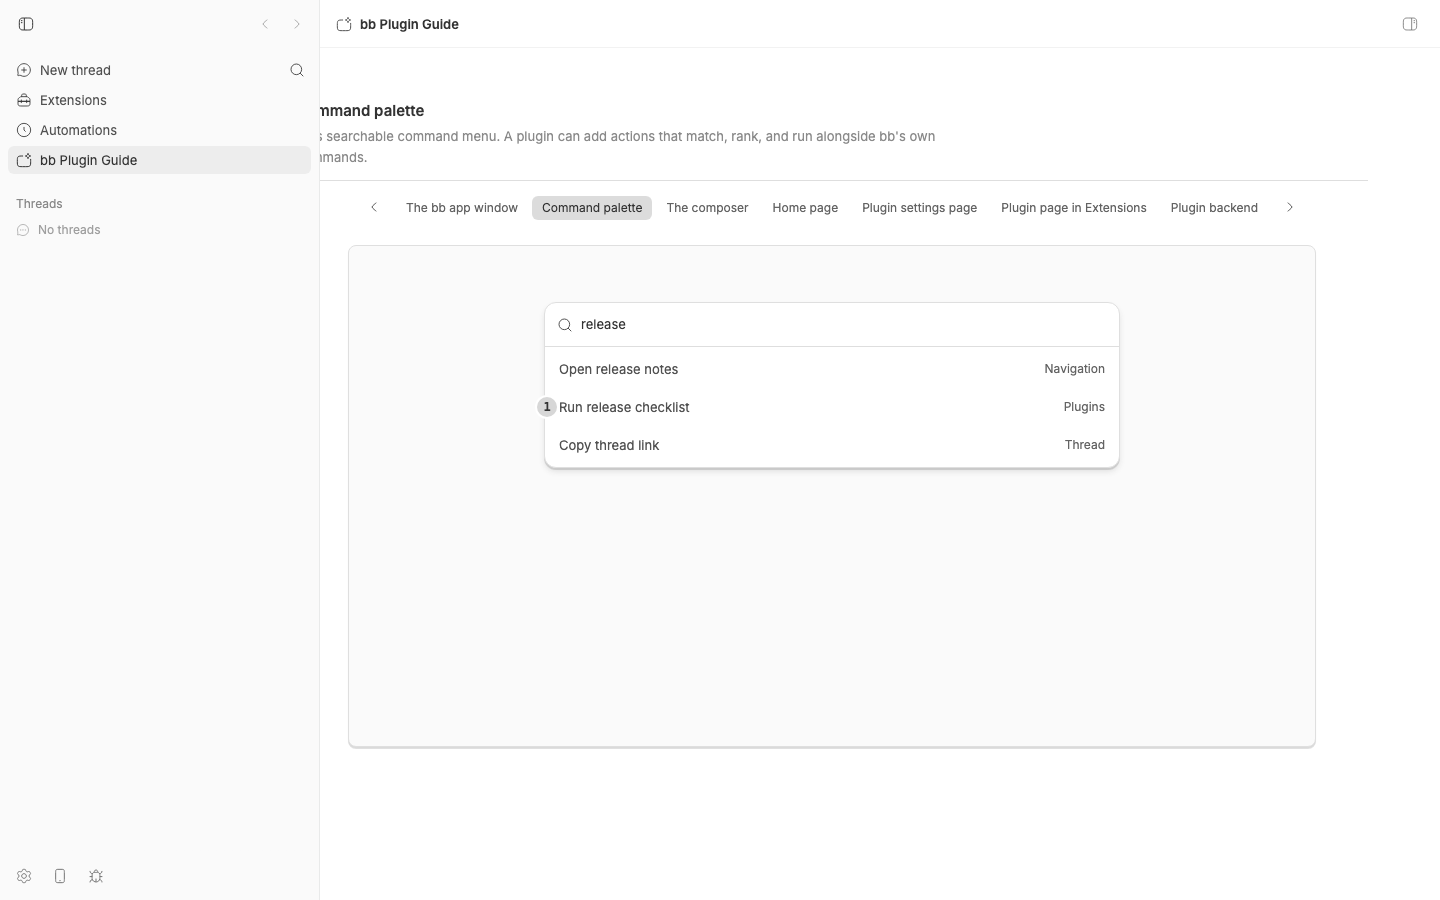Click the Automations clock icon

pyautogui.click(x=24, y=130)
